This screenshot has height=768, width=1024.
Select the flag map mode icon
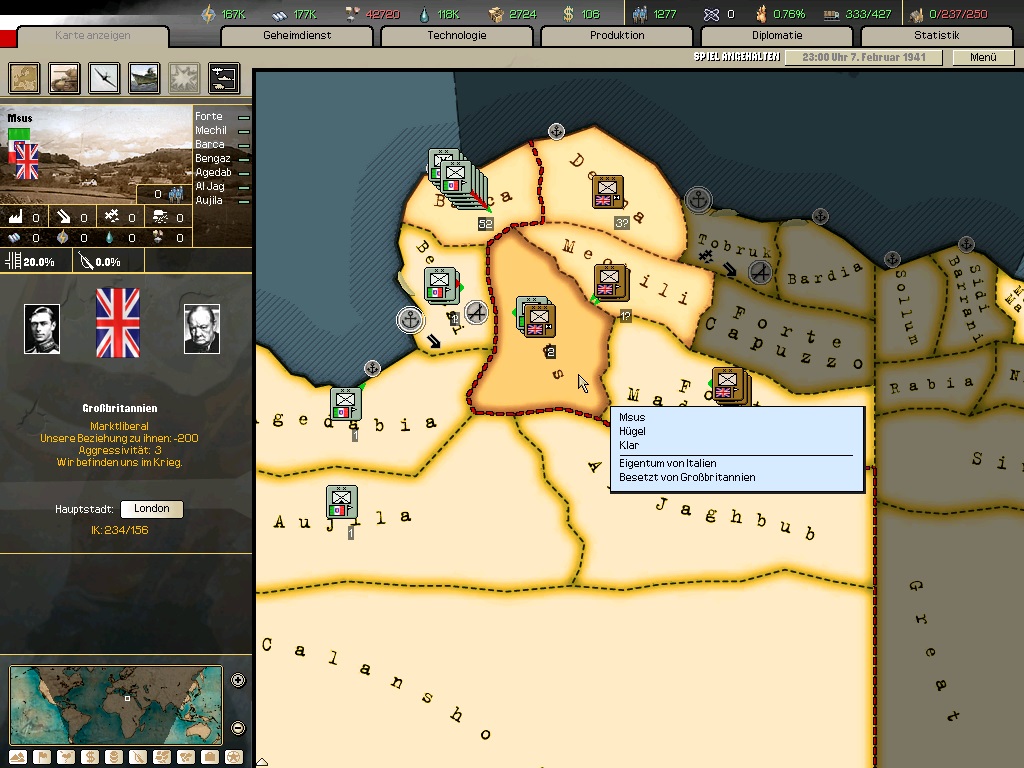42,757
